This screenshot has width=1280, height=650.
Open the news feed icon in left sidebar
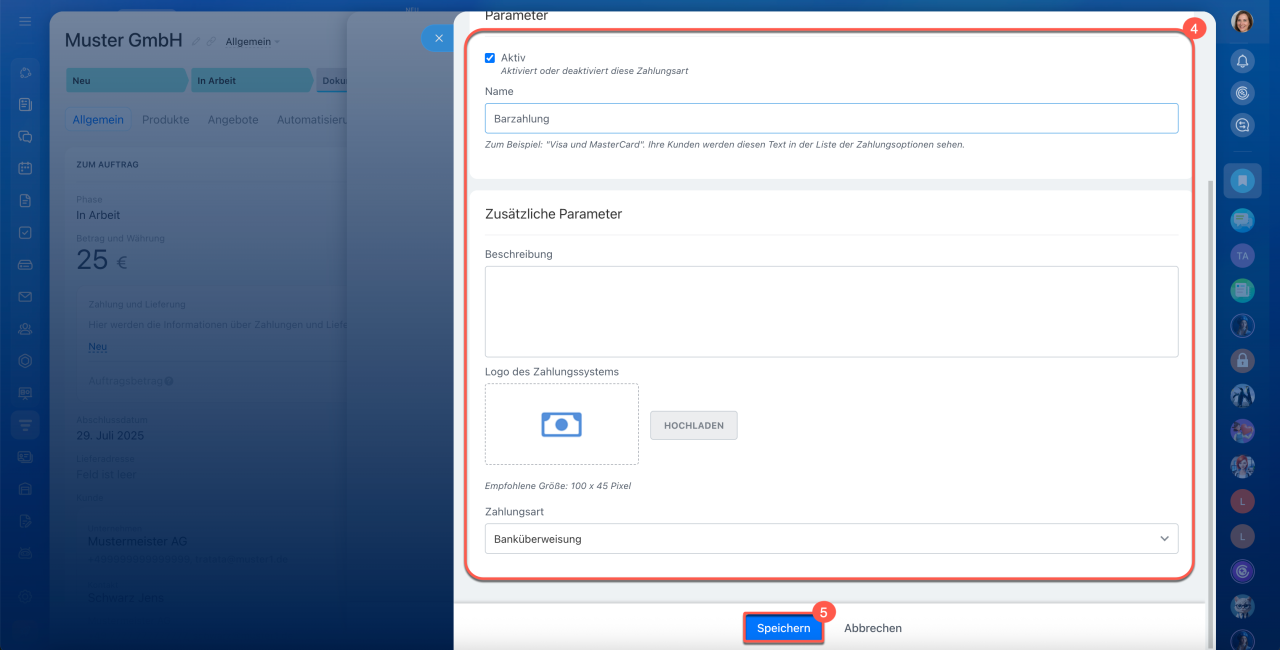coord(25,104)
